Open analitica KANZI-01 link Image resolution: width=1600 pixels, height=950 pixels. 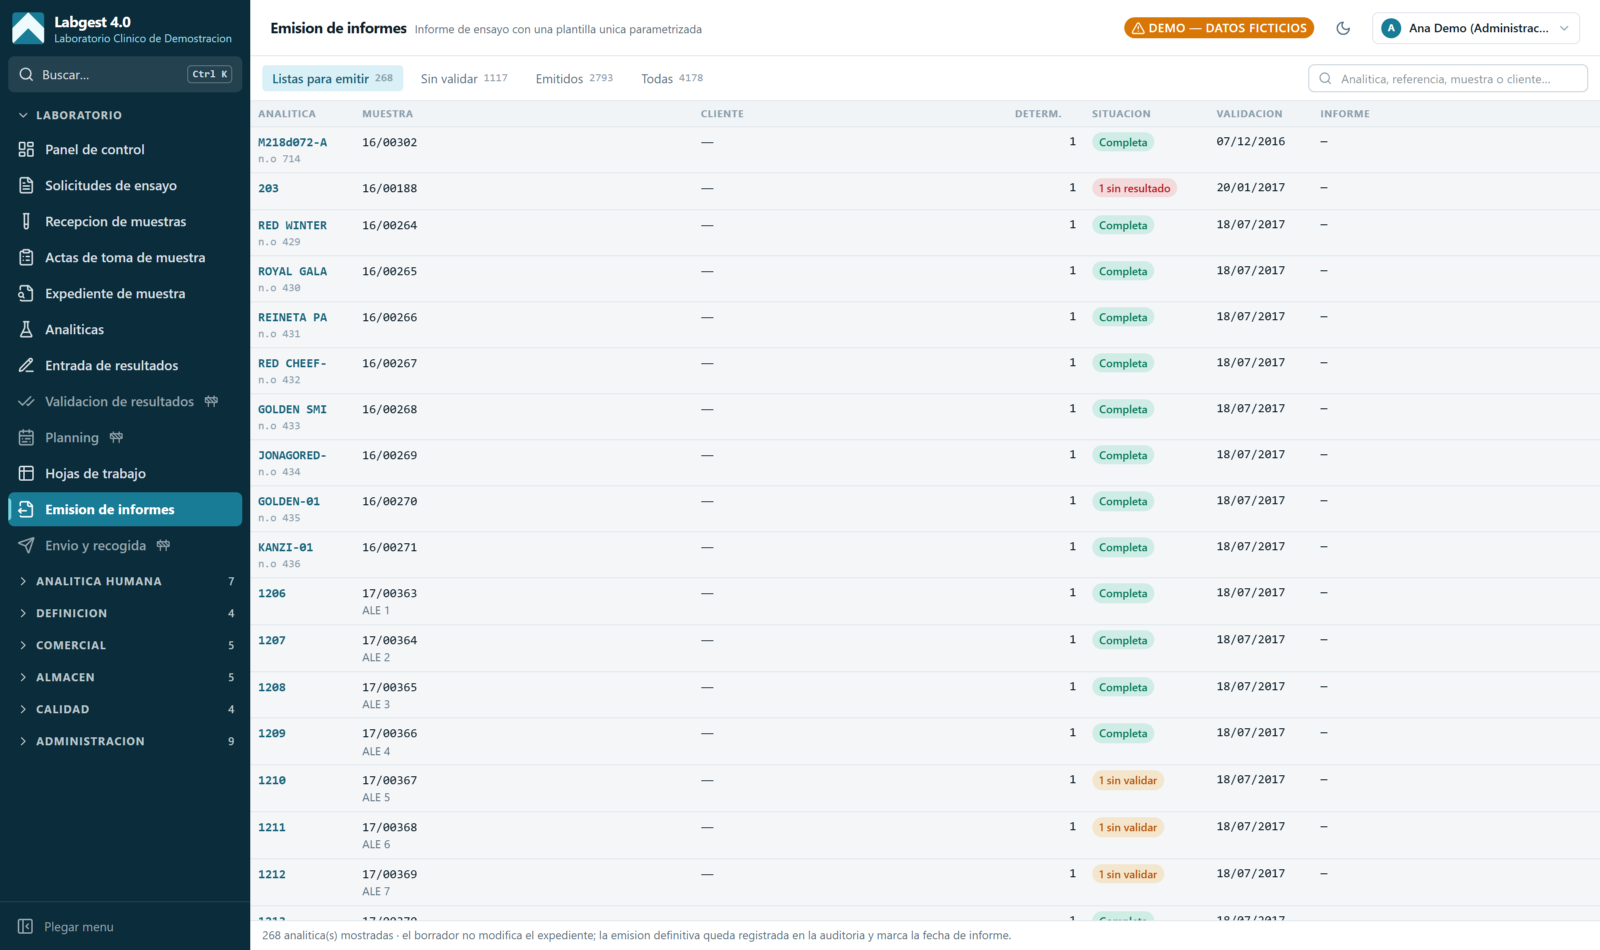[285, 547]
